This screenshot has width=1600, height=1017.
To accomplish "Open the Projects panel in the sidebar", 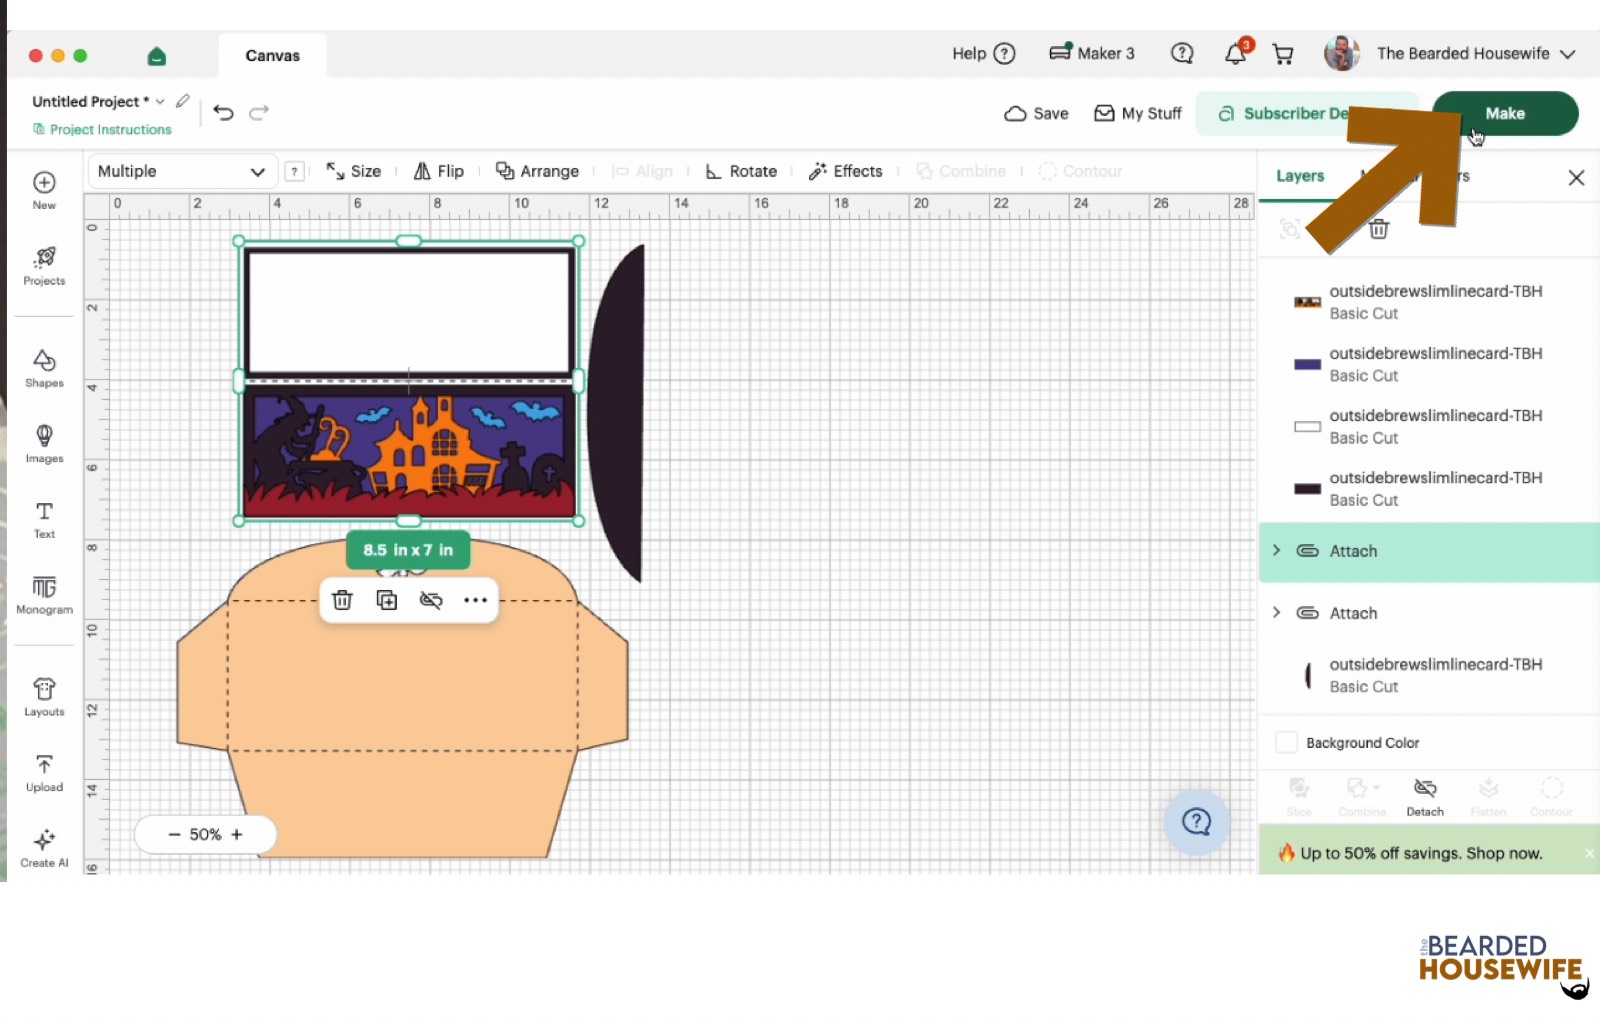I will coord(44,266).
